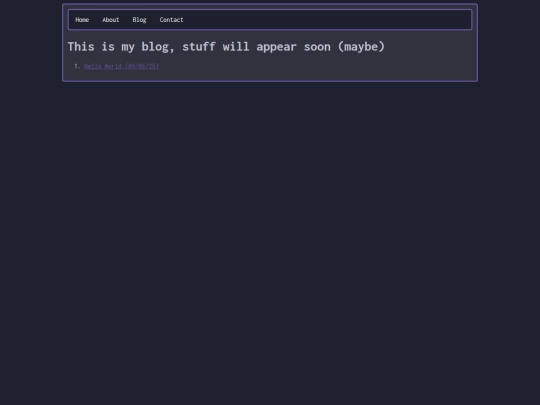Click the word "my" in the heading
540x405 pixels.
128,48
